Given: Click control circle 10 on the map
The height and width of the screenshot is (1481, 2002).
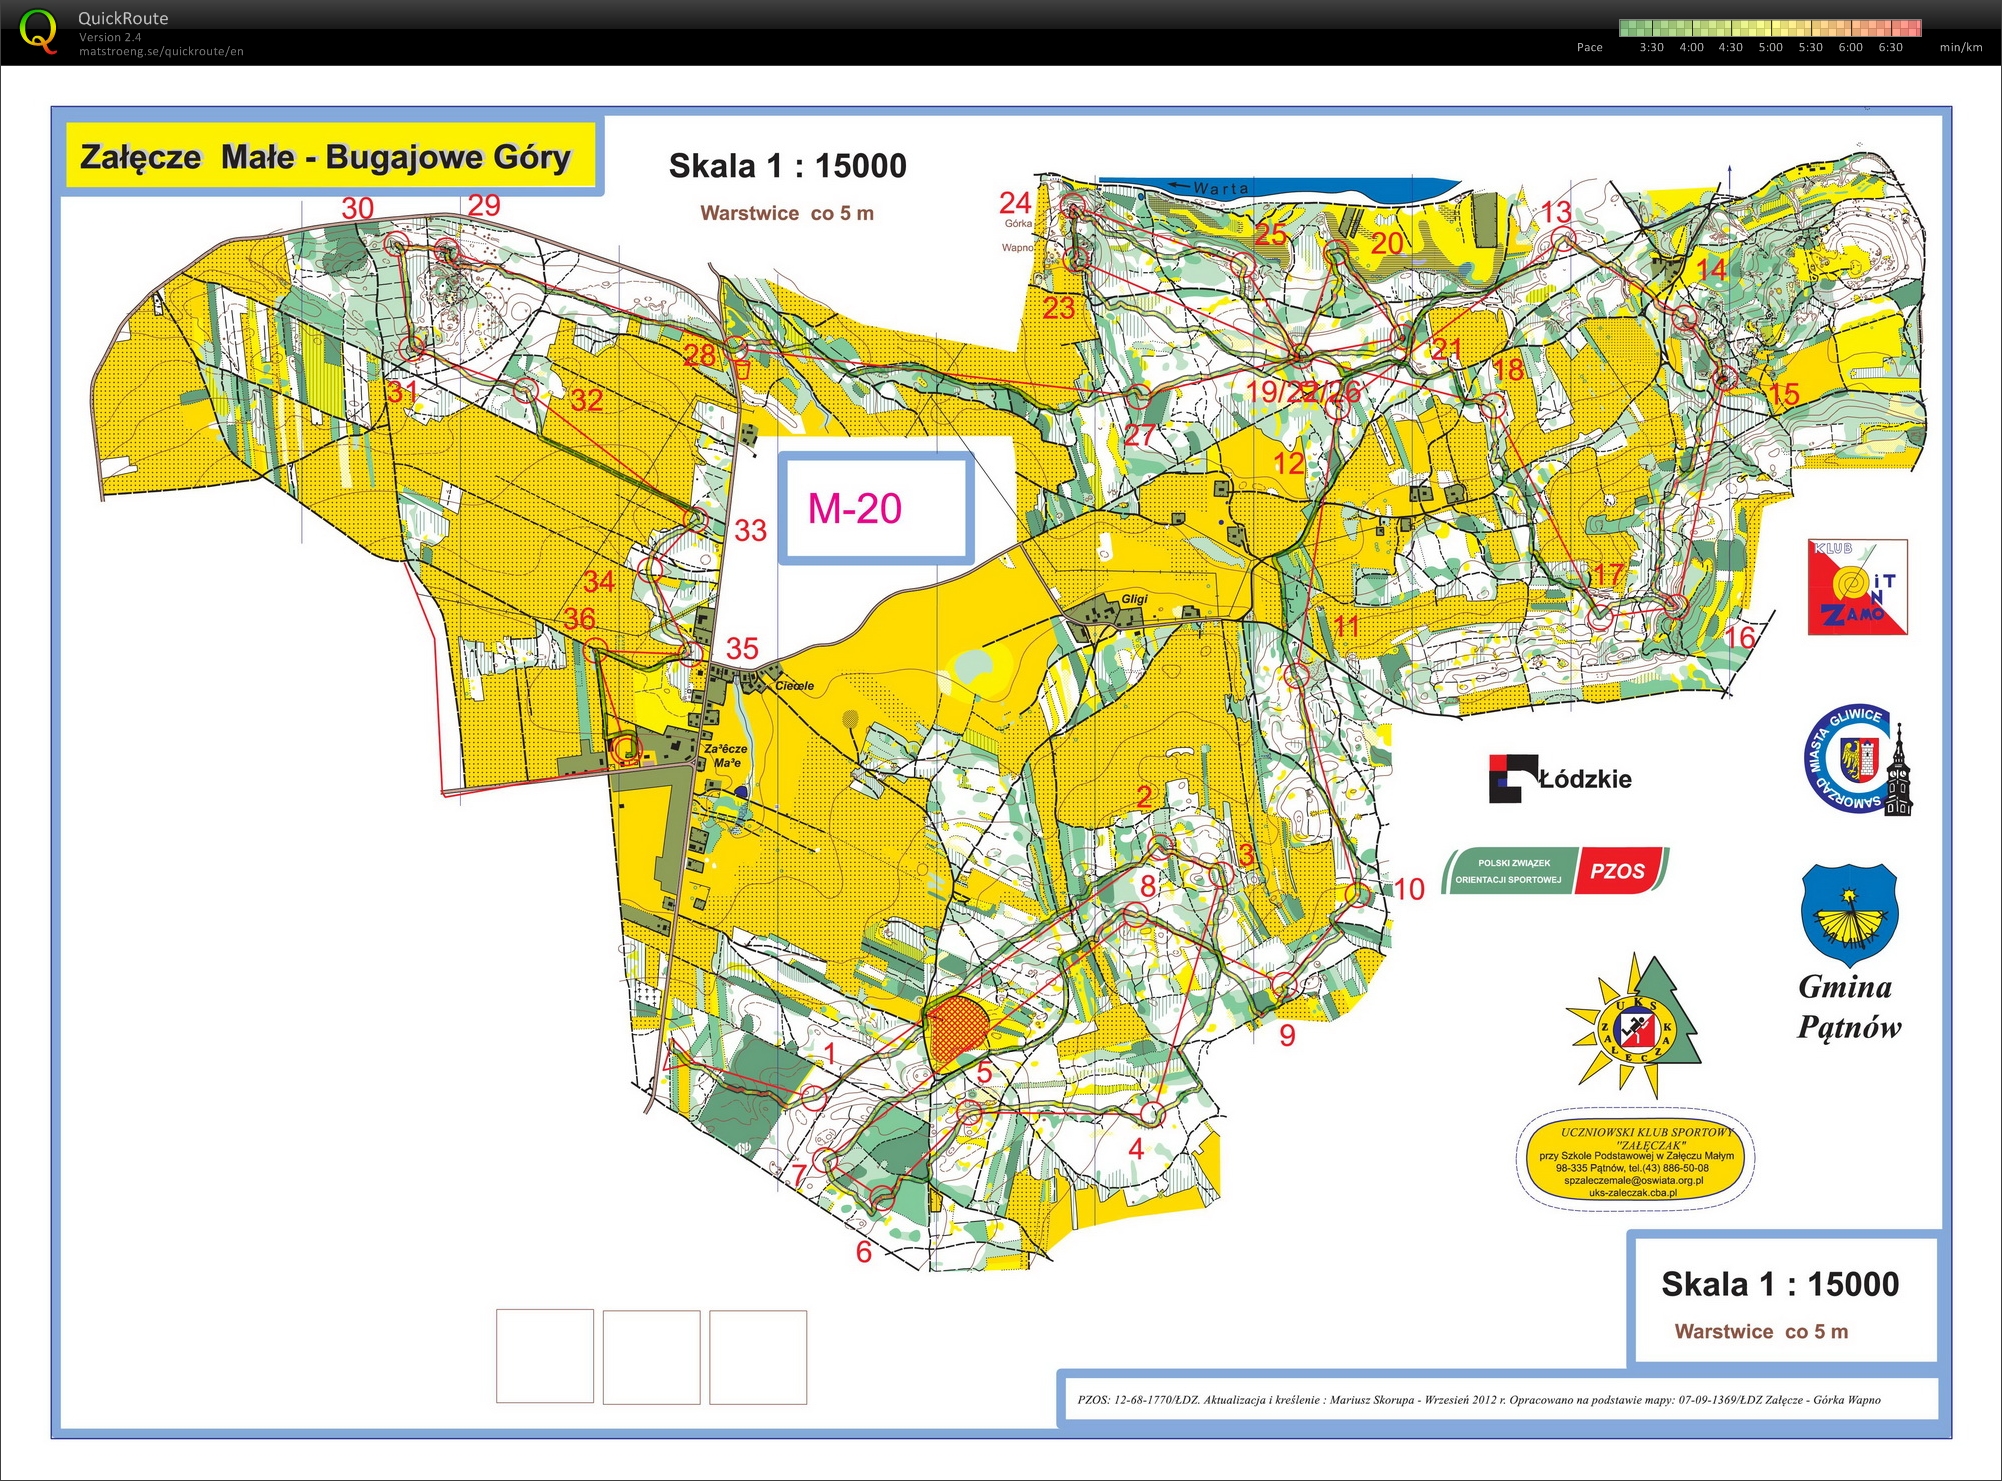Looking at the screenshot, I should click(1359, 893).
